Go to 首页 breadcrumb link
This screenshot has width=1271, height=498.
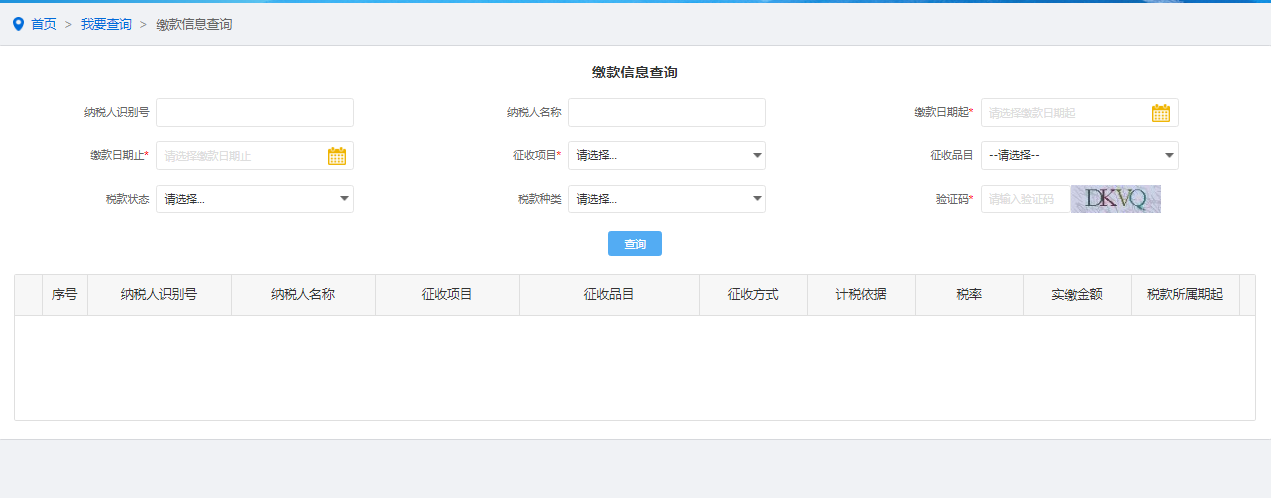(x=44, y=24)
